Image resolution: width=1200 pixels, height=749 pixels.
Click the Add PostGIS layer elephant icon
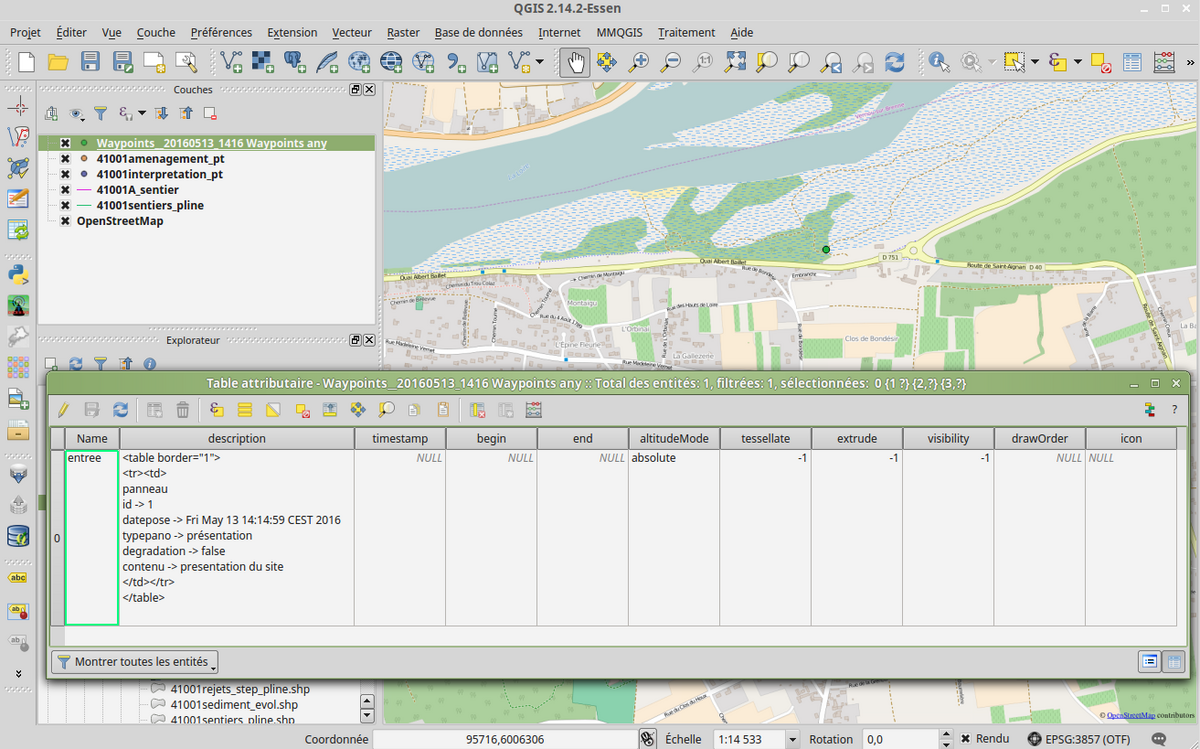click(x=295, y=62)
